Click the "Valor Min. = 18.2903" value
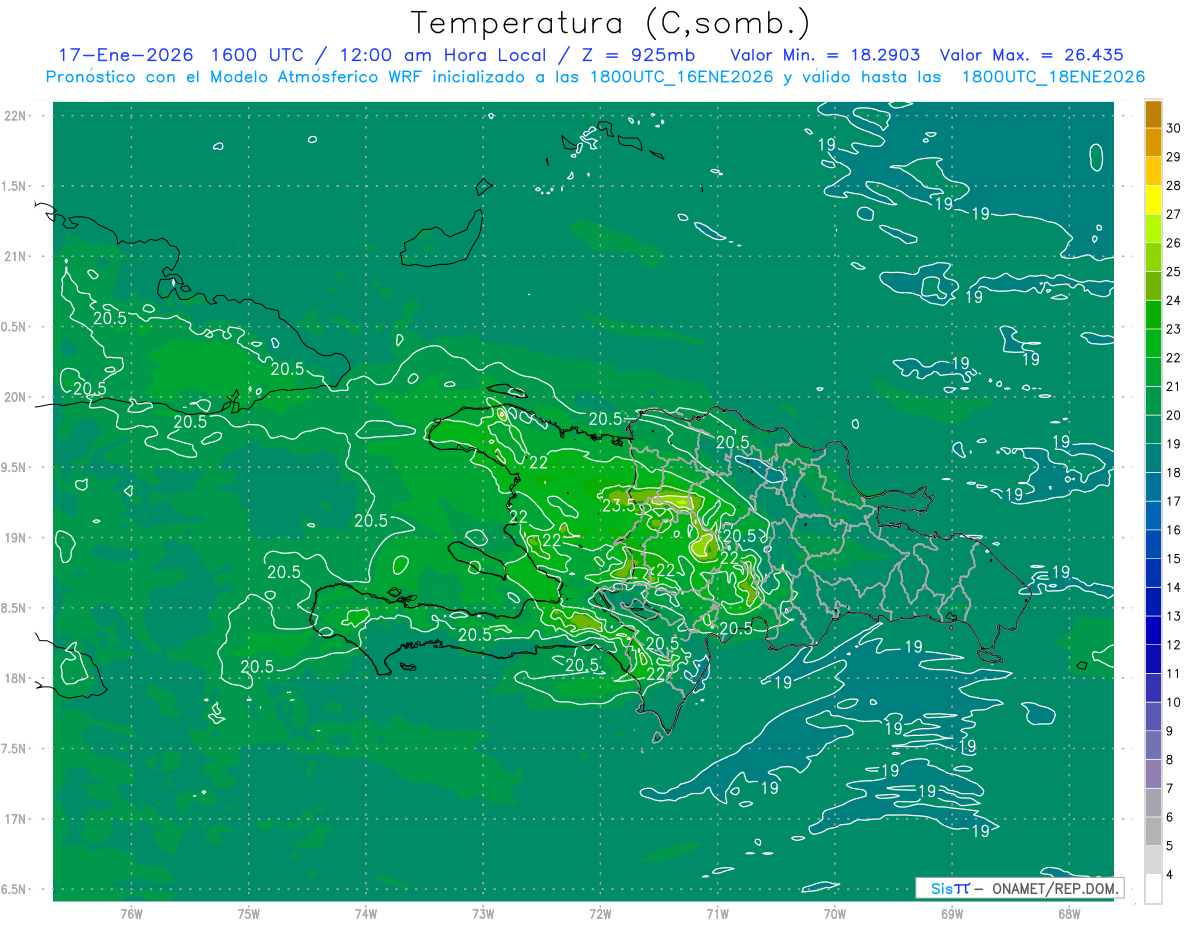Viewport: 1200px width, 927px height. point(825,55)
